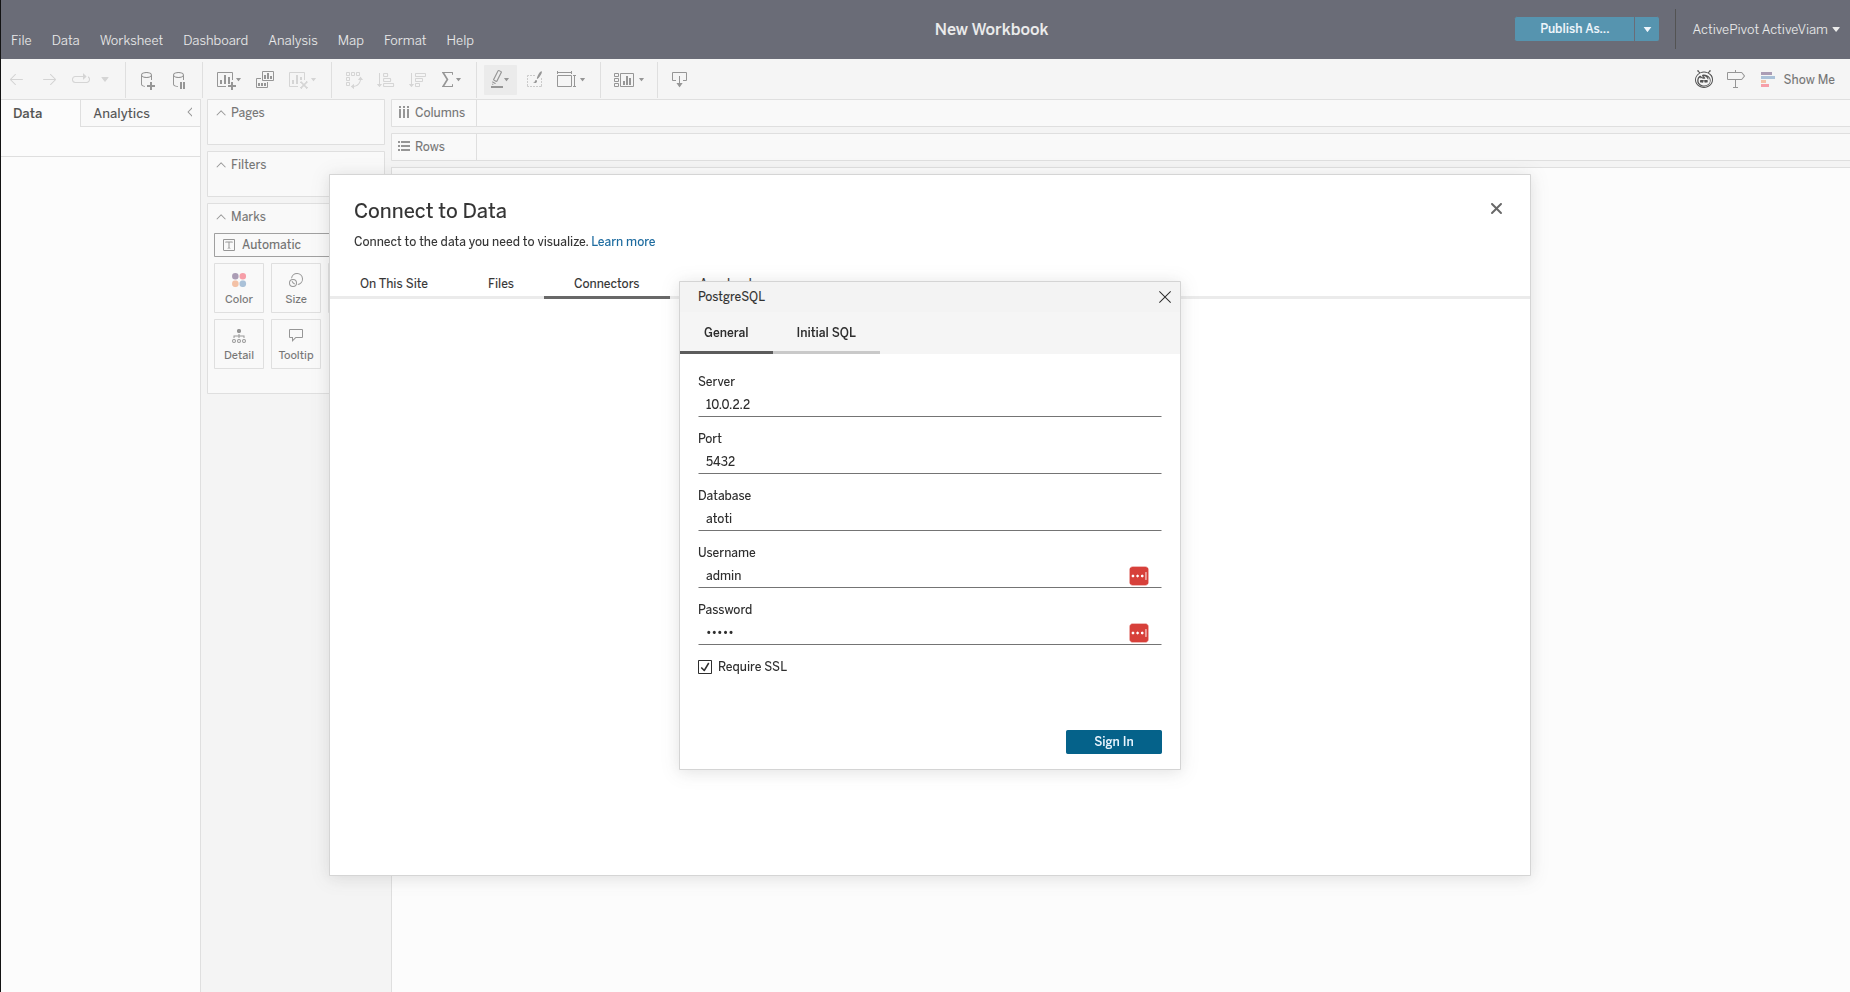Select the On This Site tab
The height and width of the screenshot is (992, 1850).
click(394, 284)
